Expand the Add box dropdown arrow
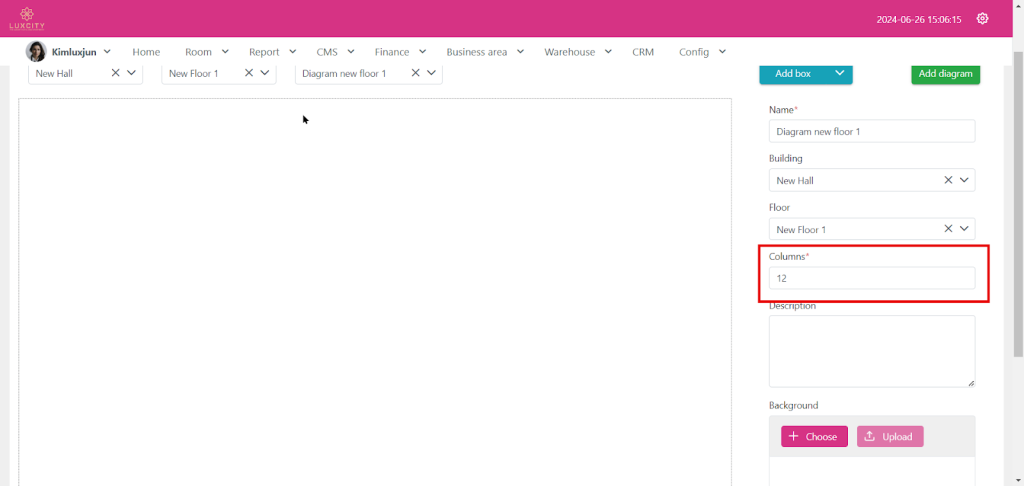Viewport: 1024px width, 486px height. 839,73
